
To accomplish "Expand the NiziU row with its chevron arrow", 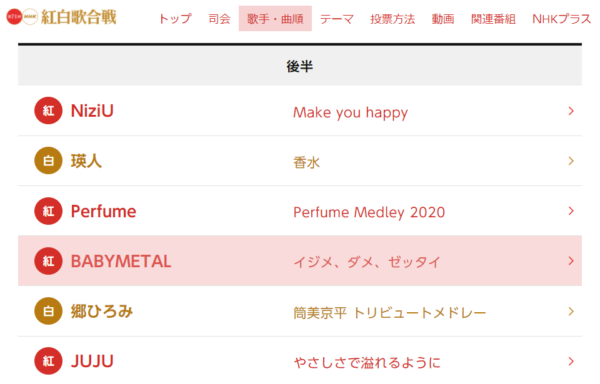I will pyautogui.click(x=571, y=111).
